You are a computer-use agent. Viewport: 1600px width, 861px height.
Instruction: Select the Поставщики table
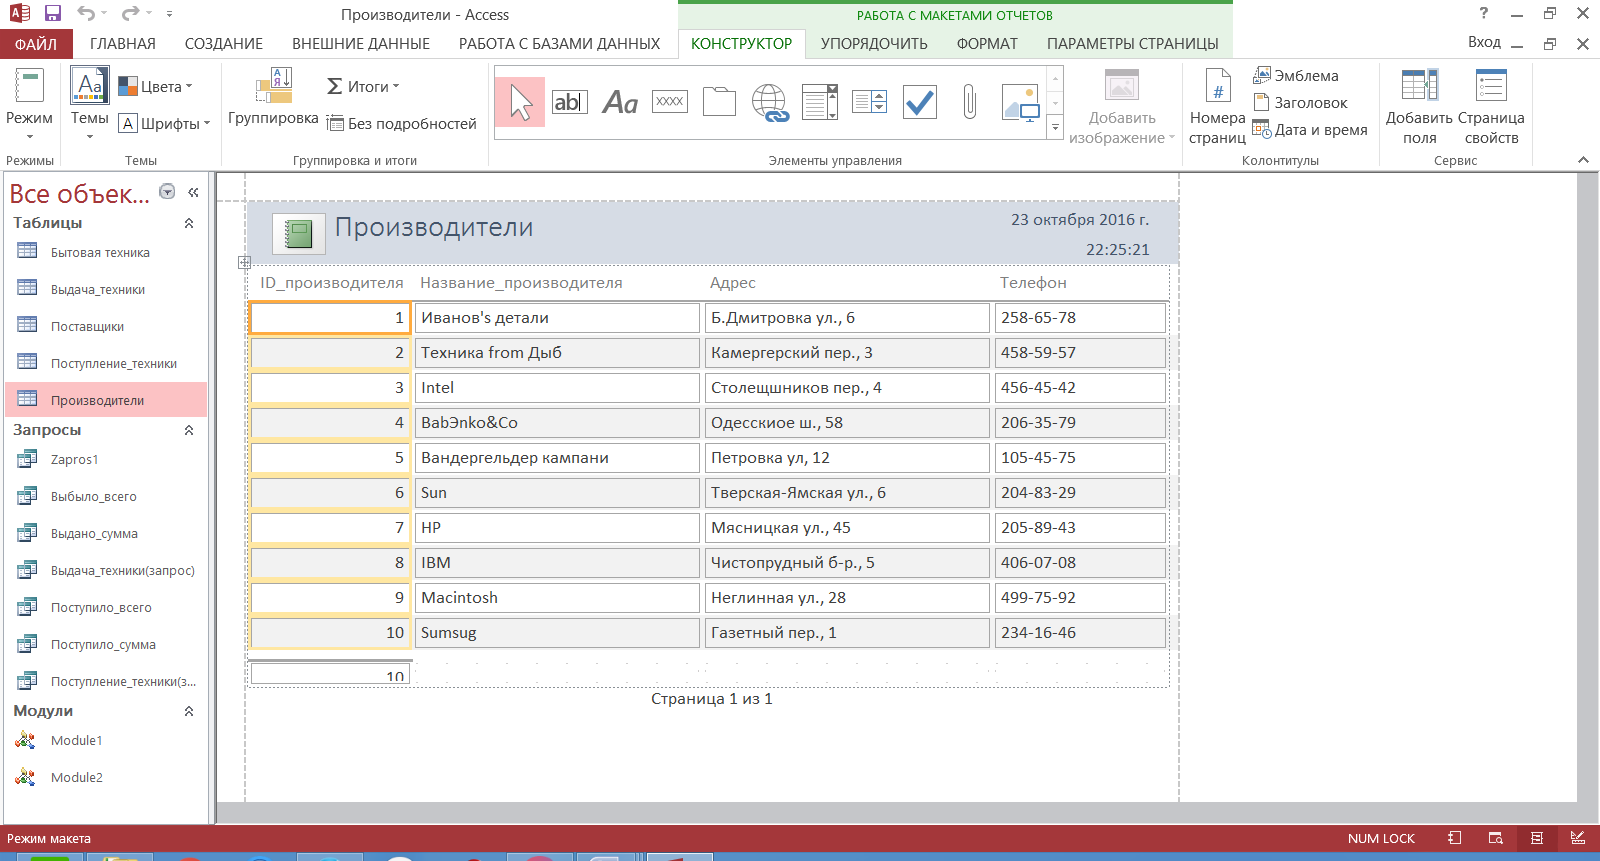coord(106,327)
